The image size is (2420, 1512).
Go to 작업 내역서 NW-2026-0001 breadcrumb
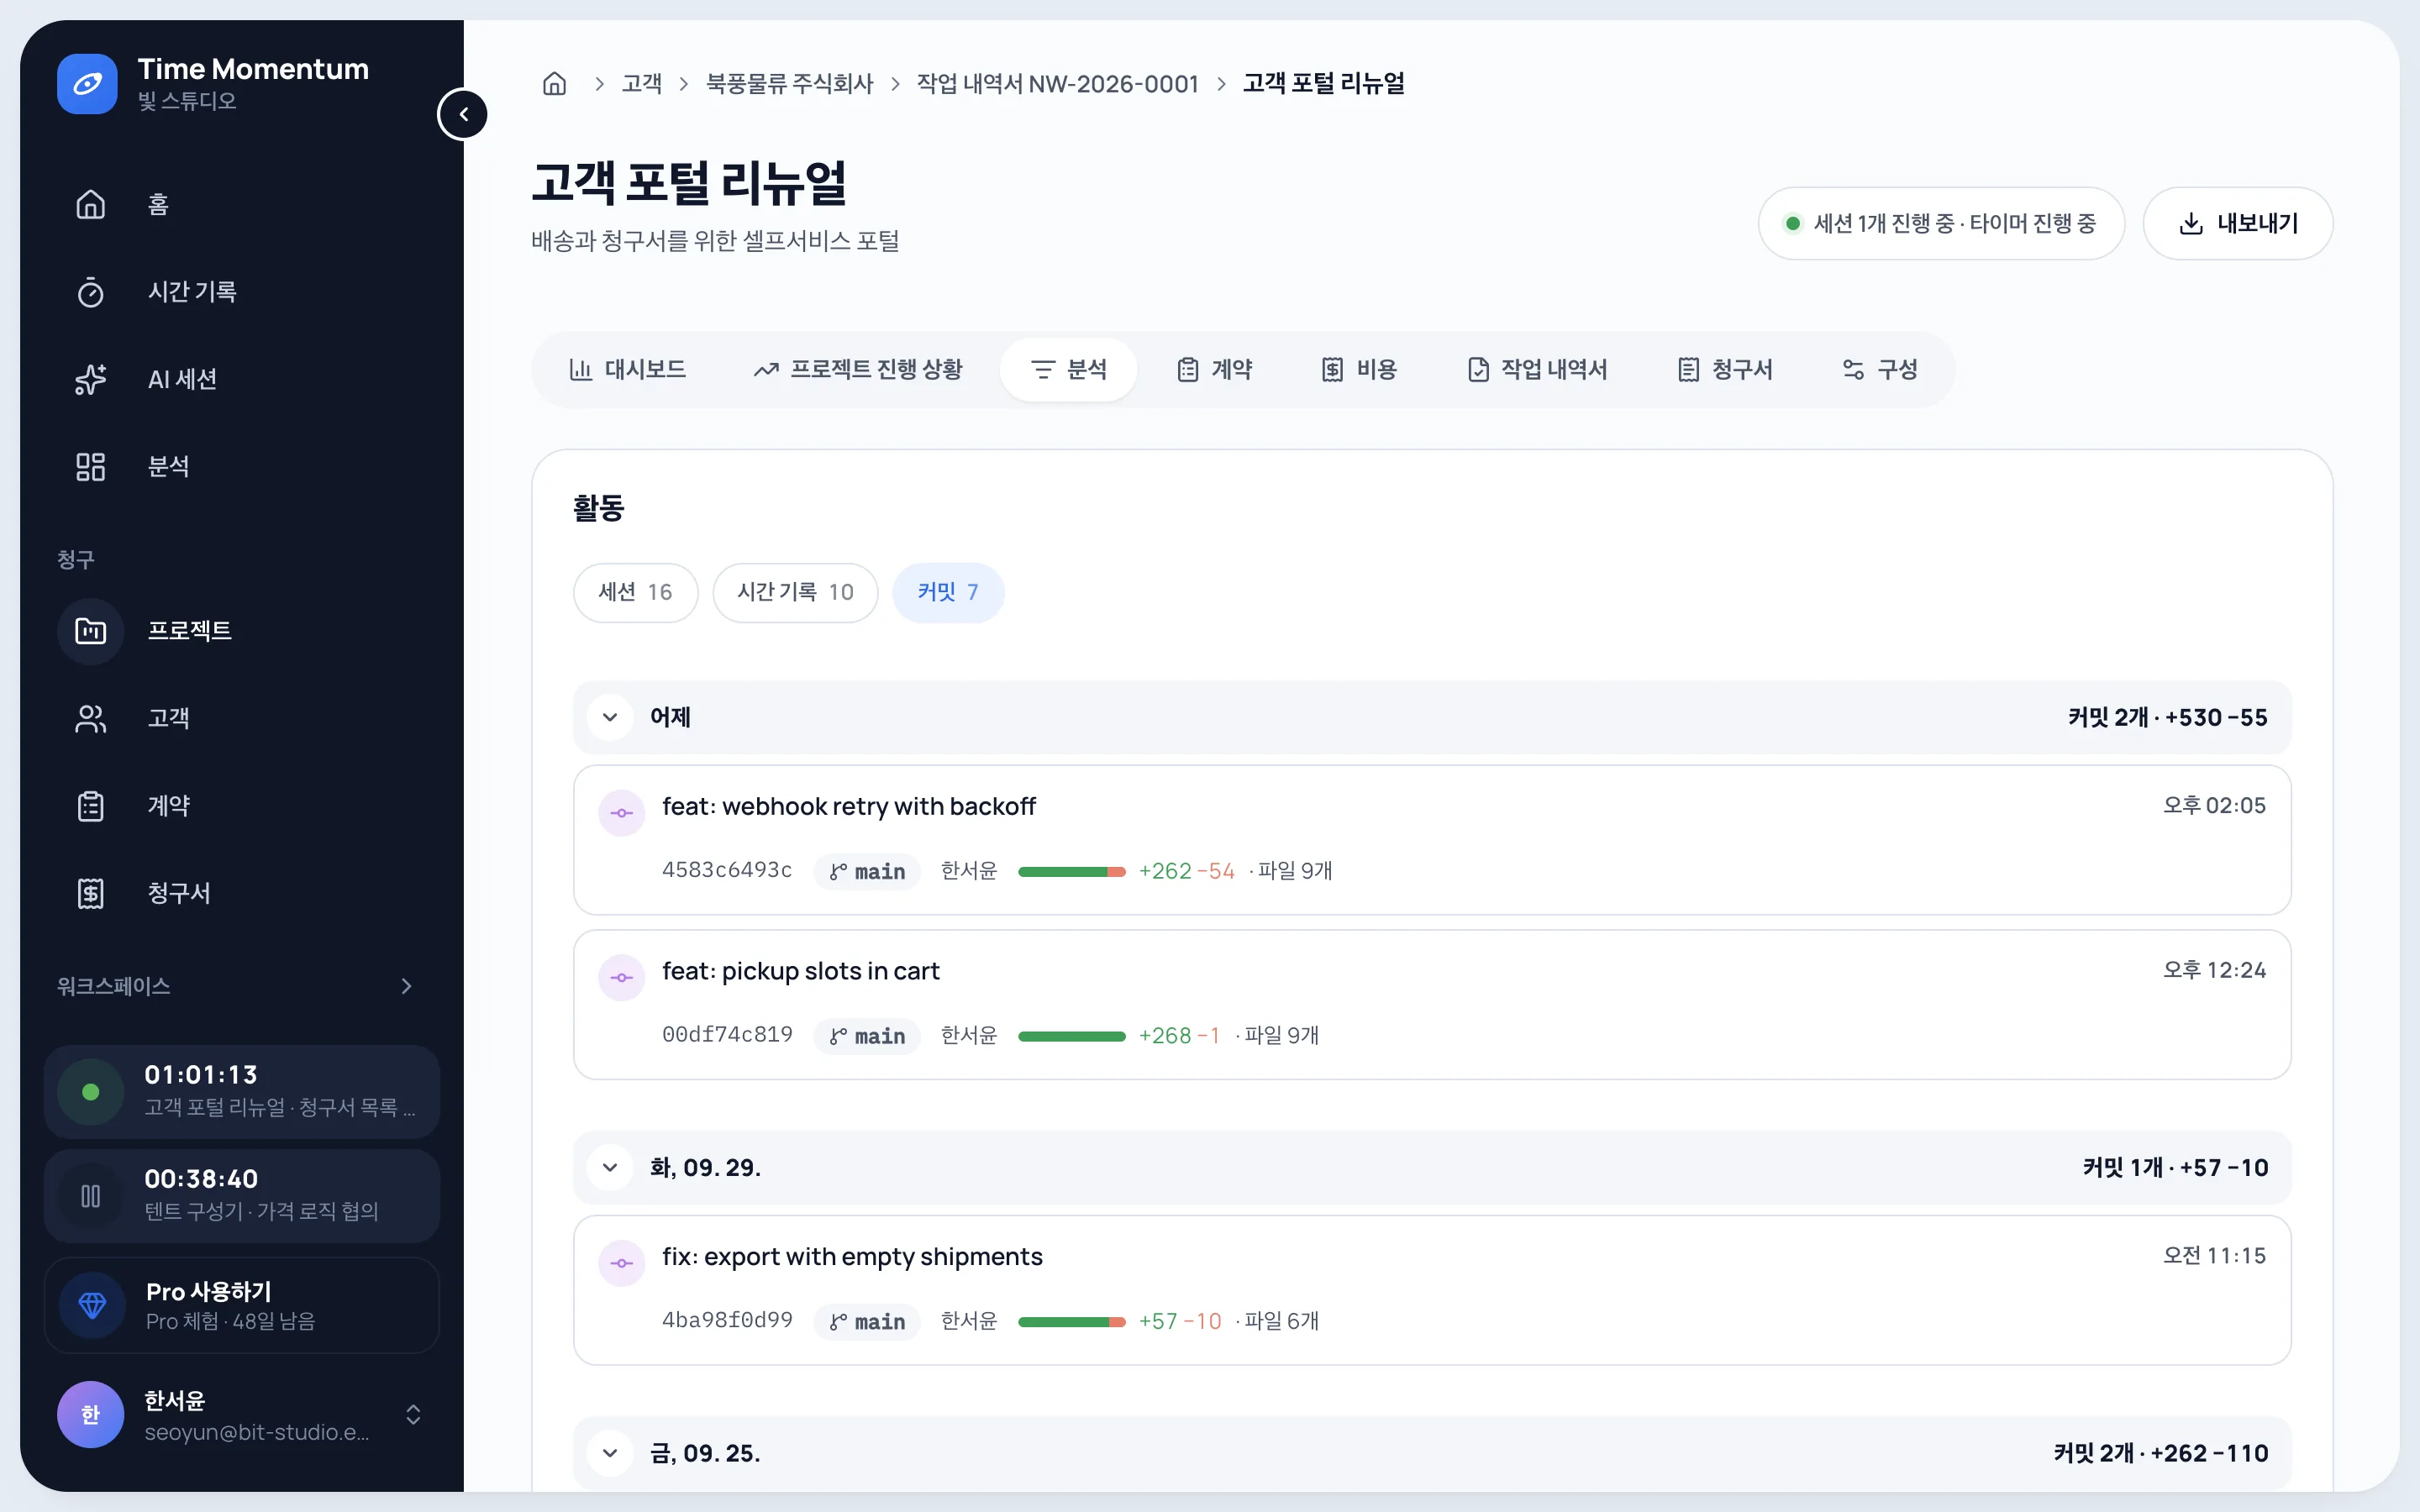point(1057,84)
